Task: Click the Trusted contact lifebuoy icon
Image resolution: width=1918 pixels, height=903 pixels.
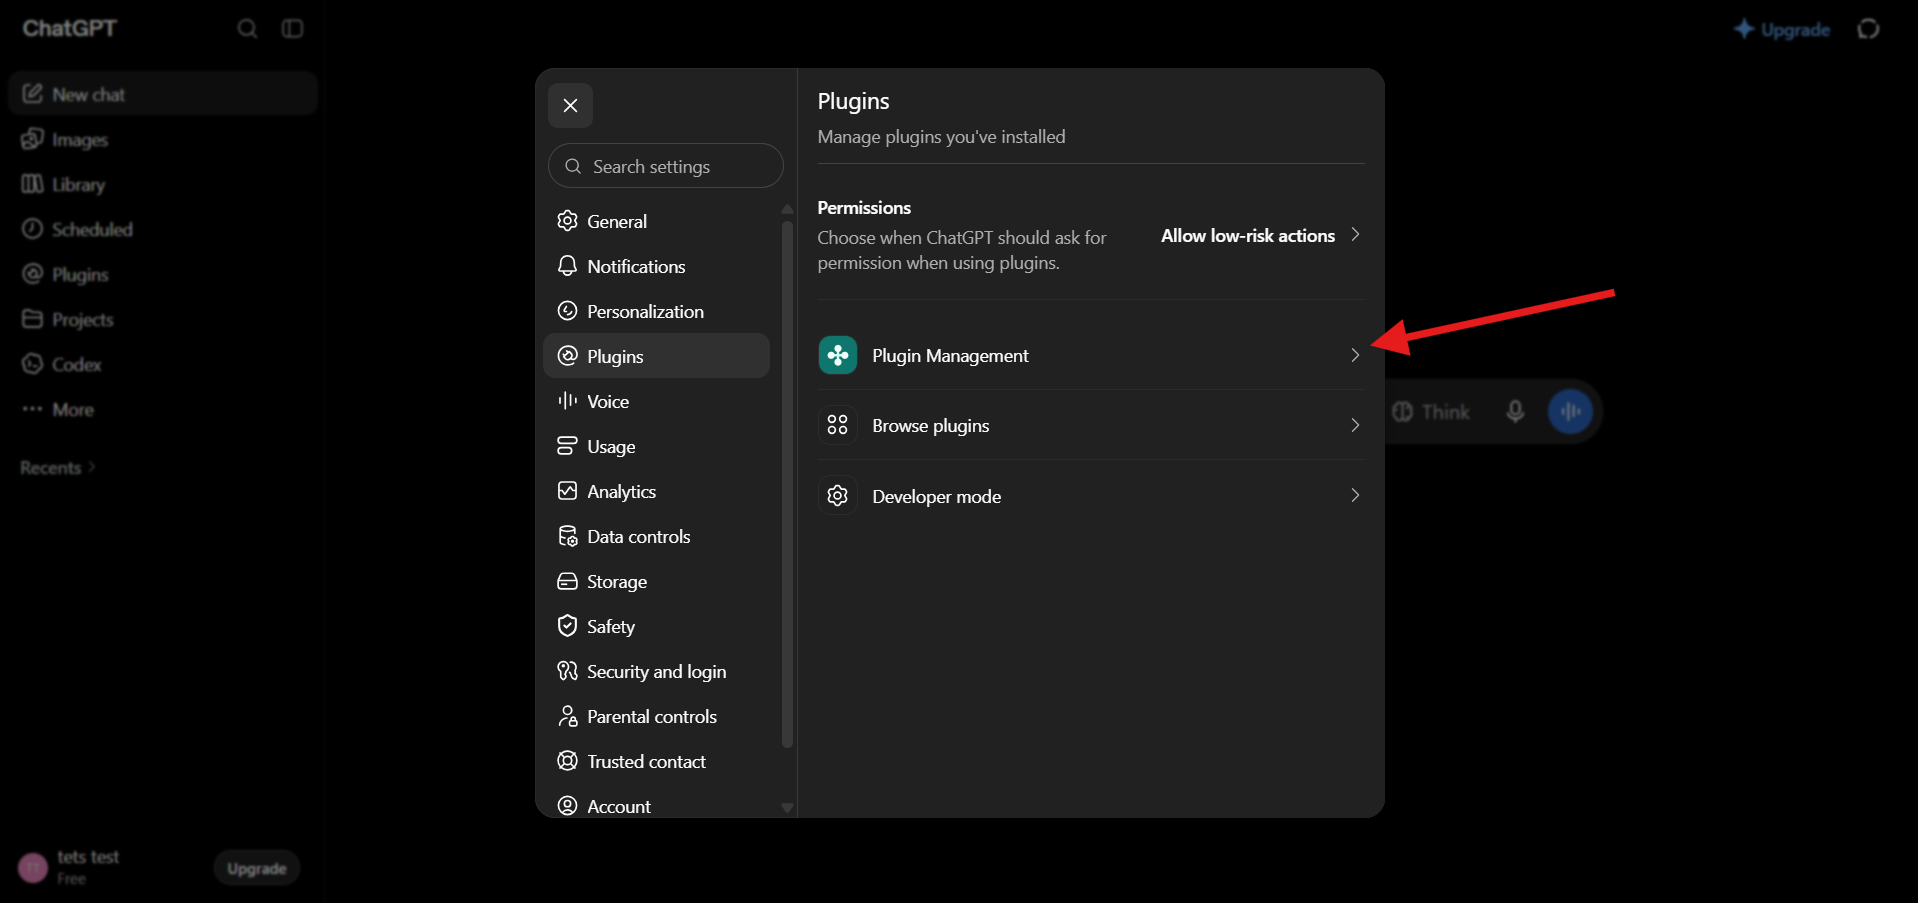Action: 567,760
